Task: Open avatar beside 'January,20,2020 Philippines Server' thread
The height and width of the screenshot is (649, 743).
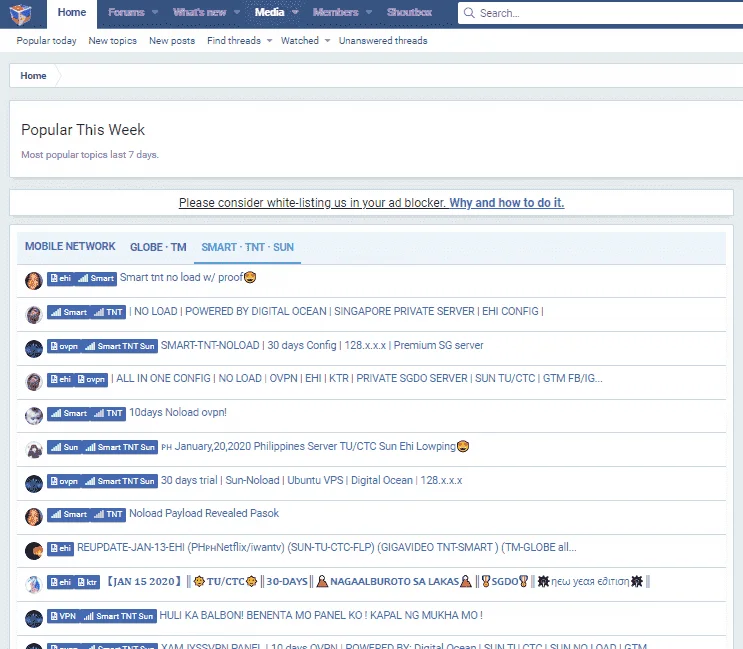Action: coord(34,450)
